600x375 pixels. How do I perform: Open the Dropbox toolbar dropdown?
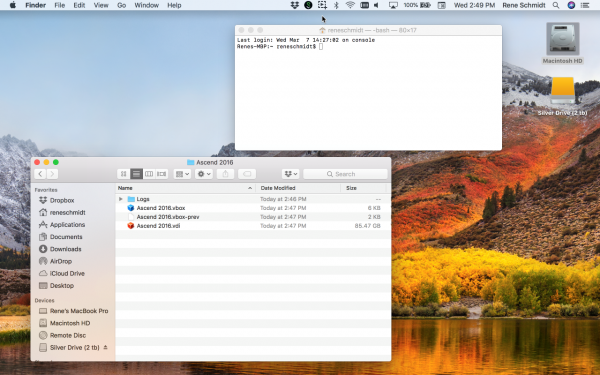pos(290,174)
